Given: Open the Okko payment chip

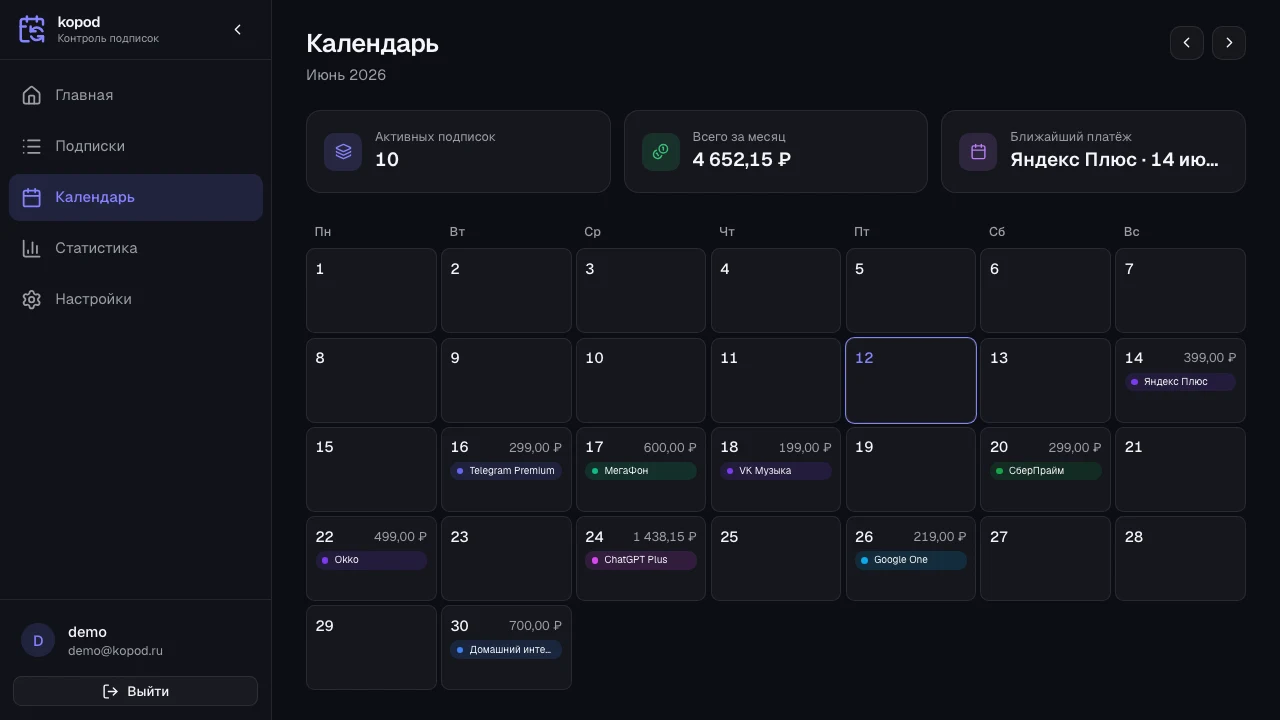Looking at the screenshot, I should pos(371,560).
